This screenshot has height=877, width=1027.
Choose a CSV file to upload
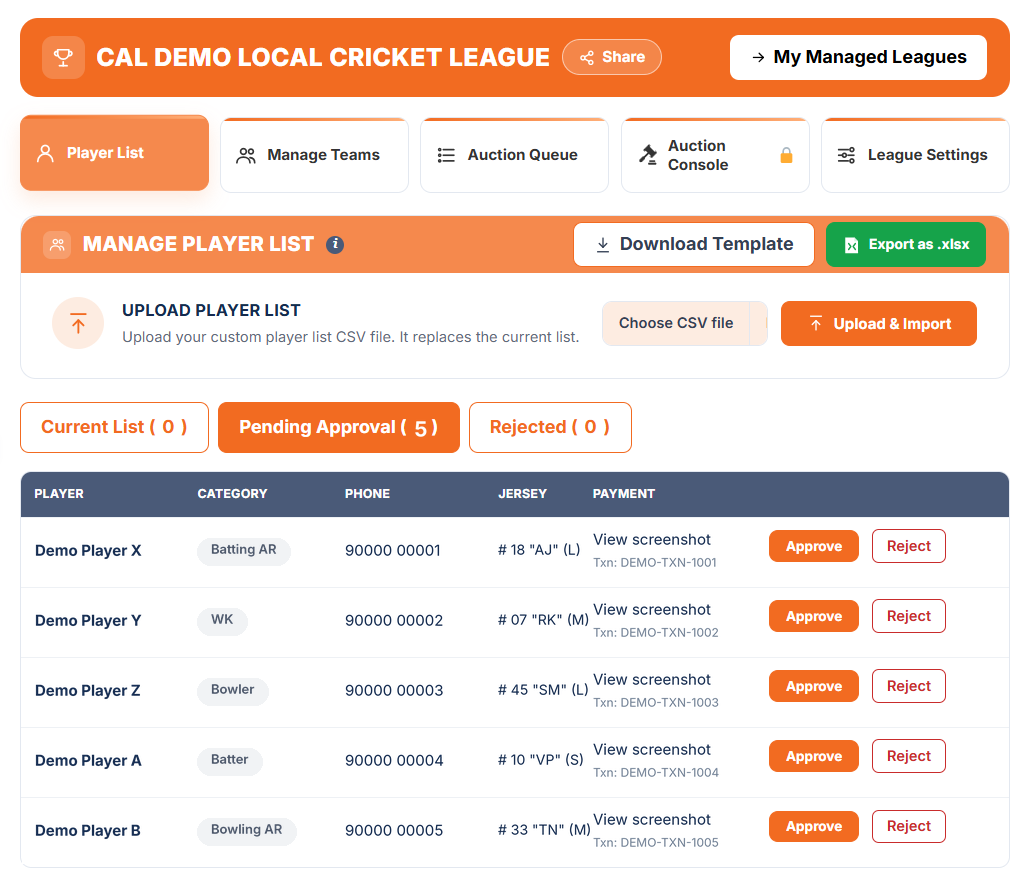pyautogui.click(x=684, y=324)
